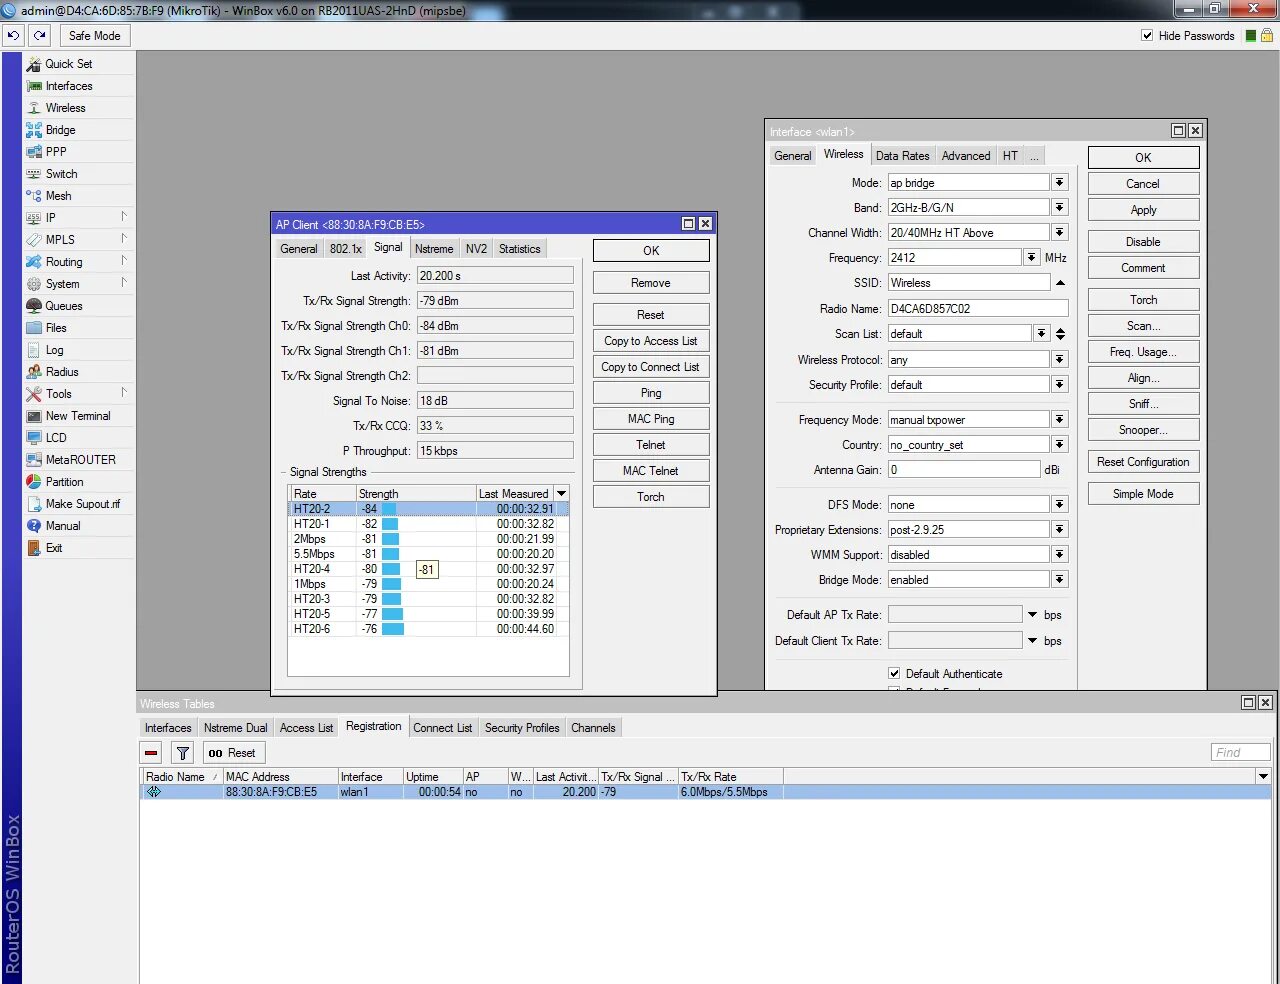
Task: Open the Frequency dropdown arrow
Action: tap(1031, 257)
